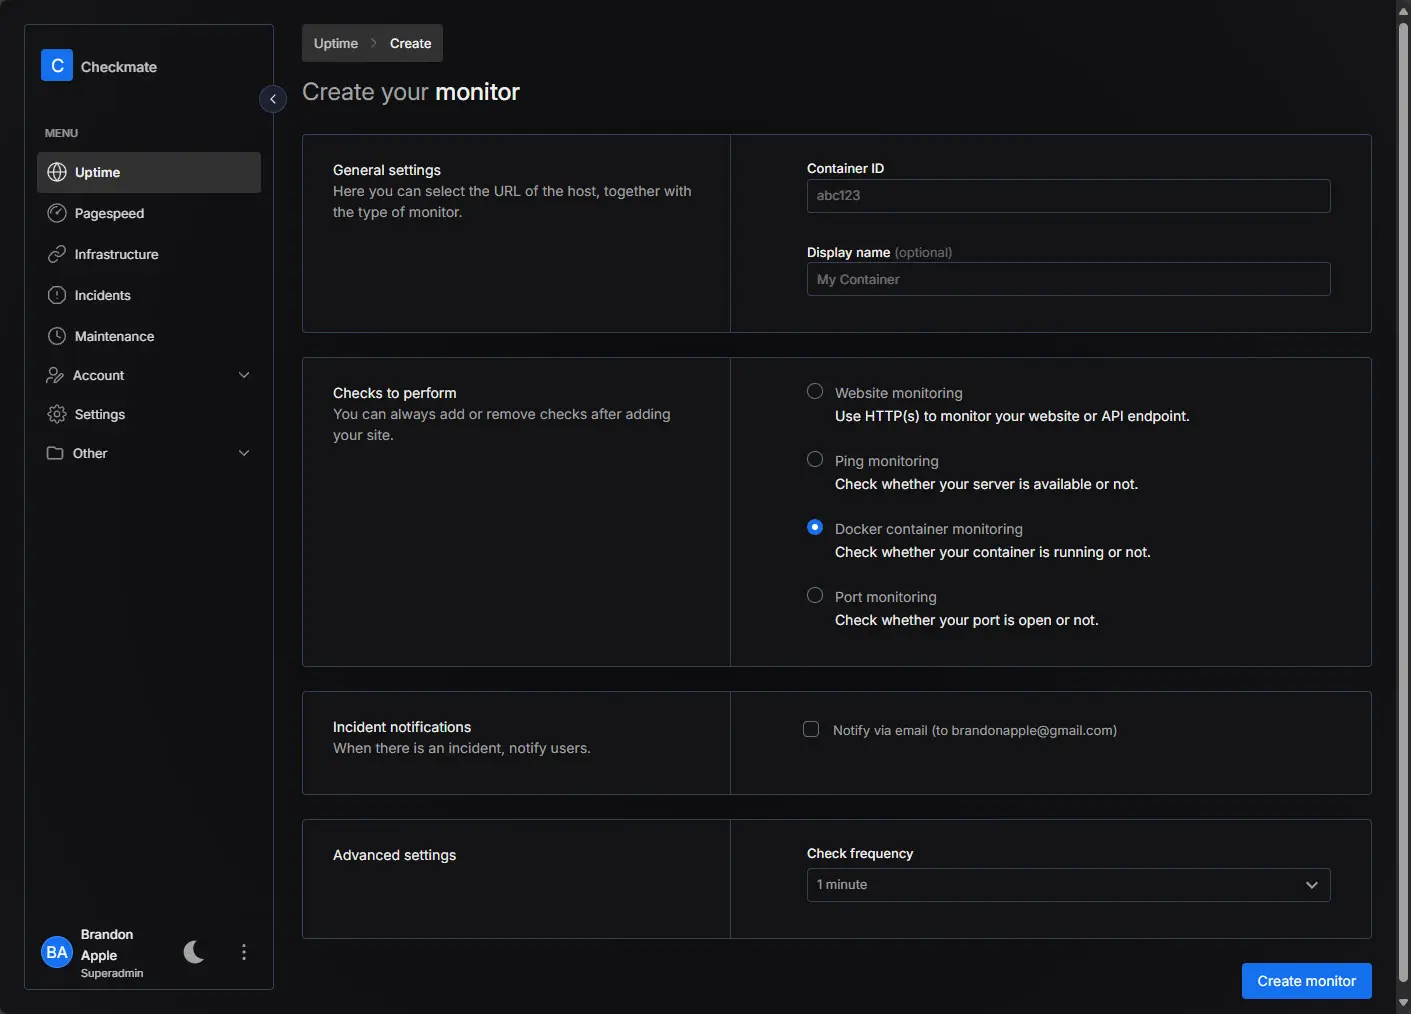The width and height of the screenshot is (1411, 1014).
Task: Click the Incidents alert icon
Action: pos(57,295)
